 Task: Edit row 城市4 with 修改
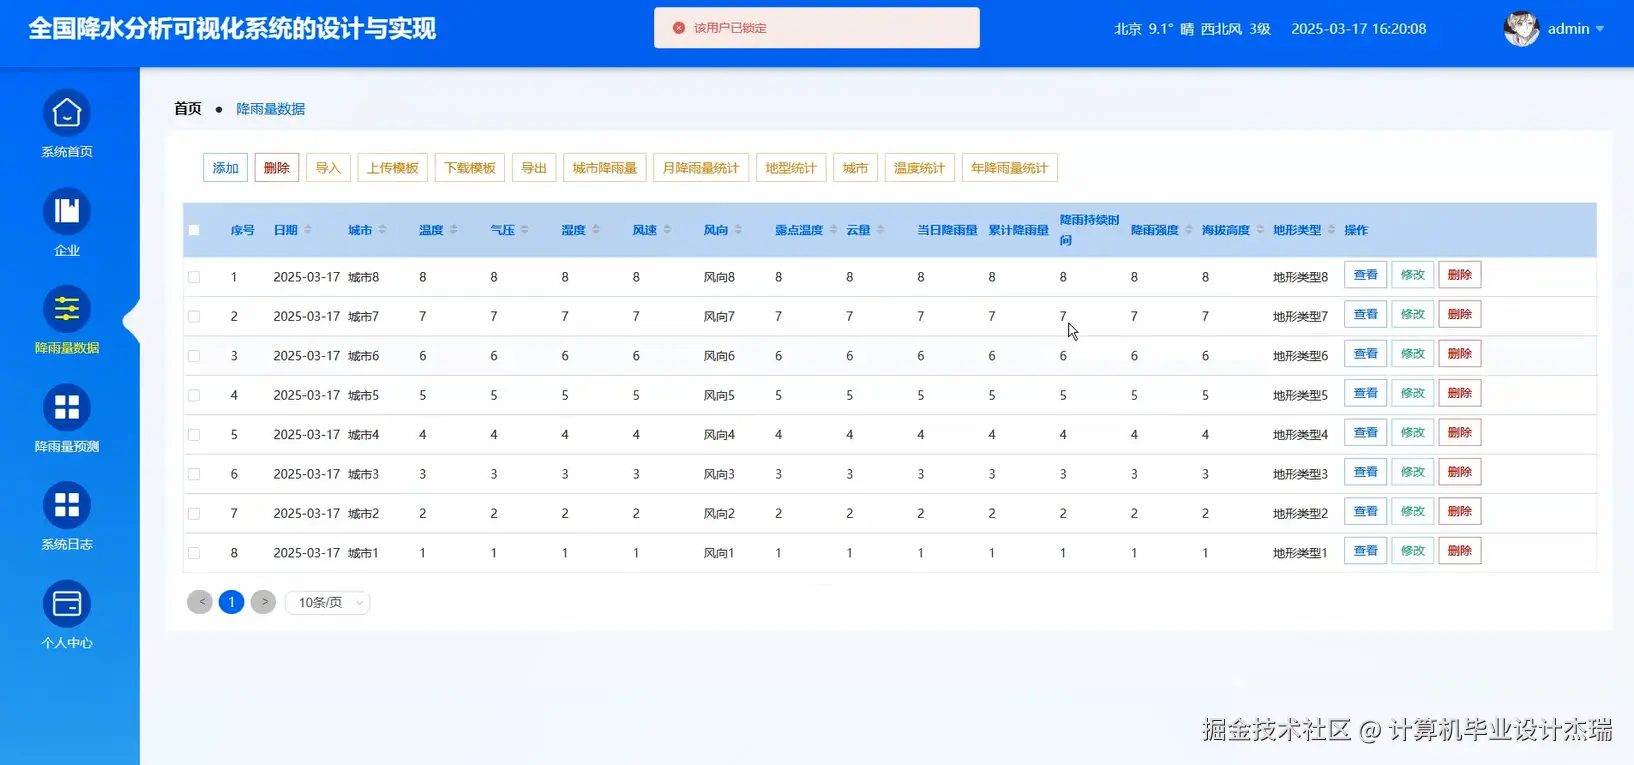(1413, 433)
